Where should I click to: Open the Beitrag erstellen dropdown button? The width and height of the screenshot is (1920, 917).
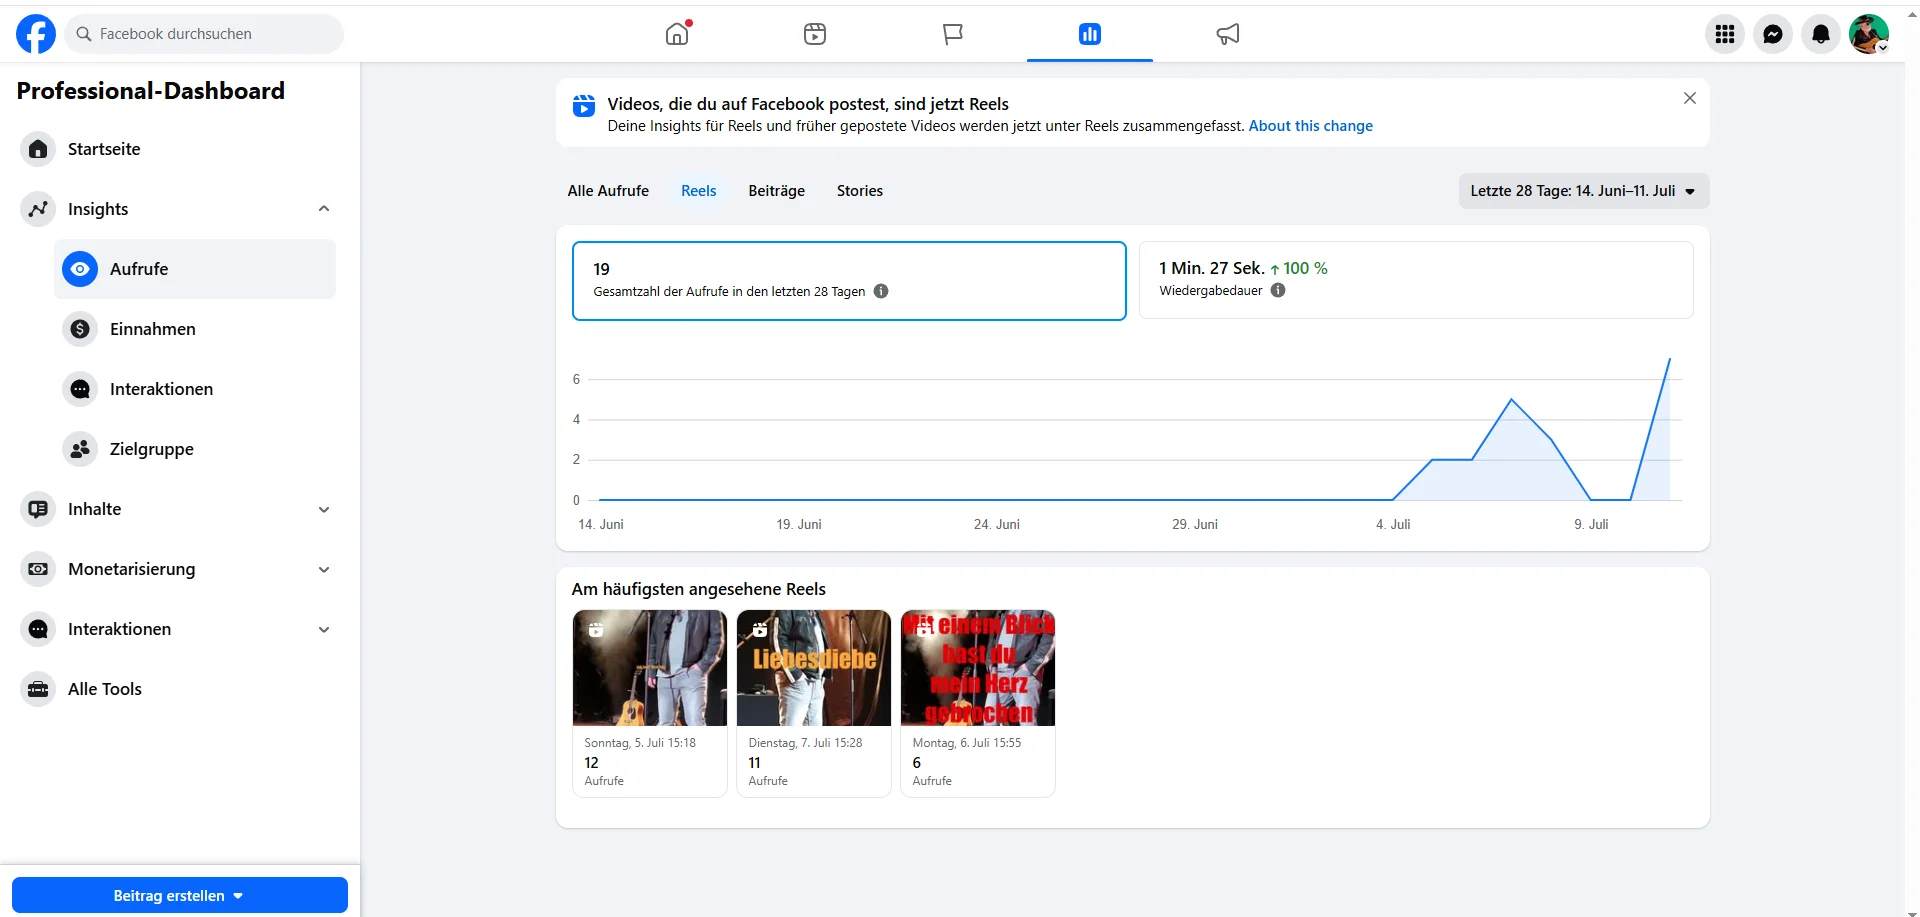[180, 895]
